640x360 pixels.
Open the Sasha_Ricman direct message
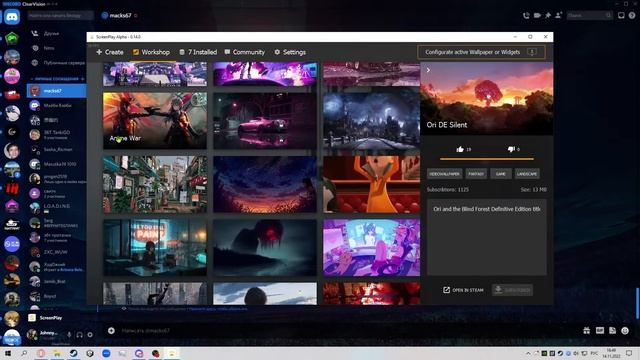(x=56, y=149)
